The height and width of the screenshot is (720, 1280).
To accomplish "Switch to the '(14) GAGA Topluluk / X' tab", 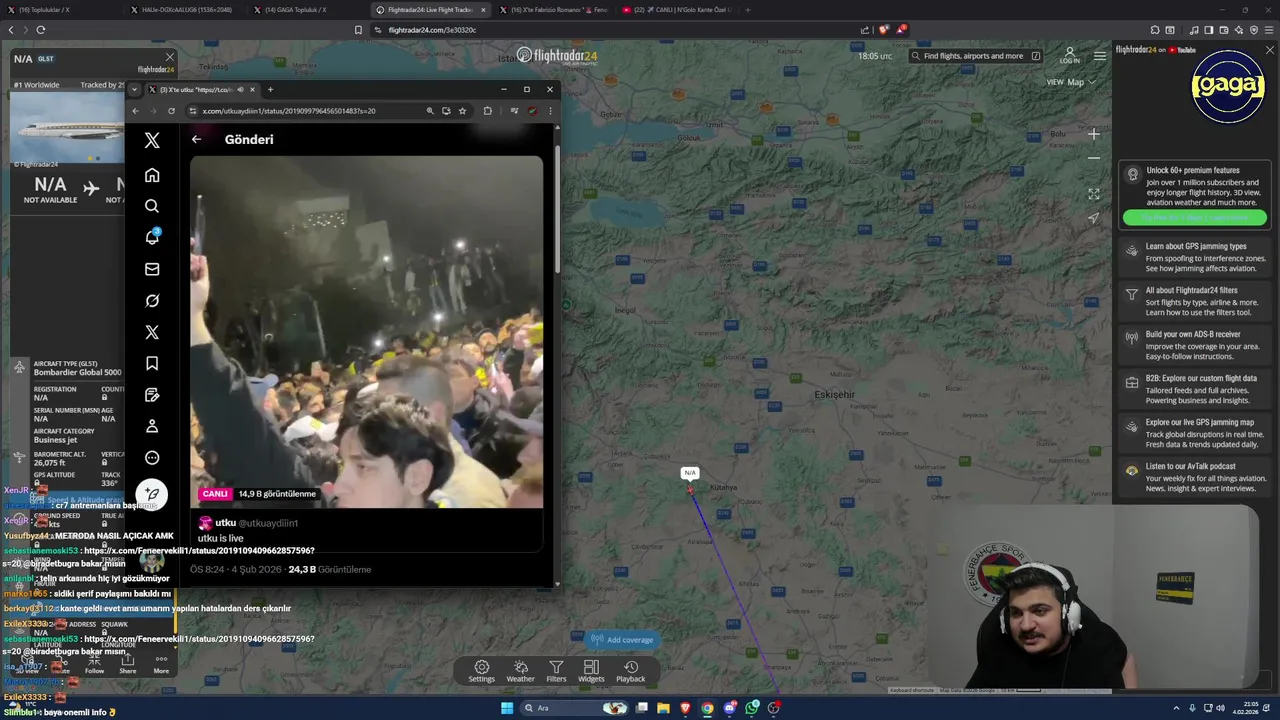I will (x=308, y=10).
